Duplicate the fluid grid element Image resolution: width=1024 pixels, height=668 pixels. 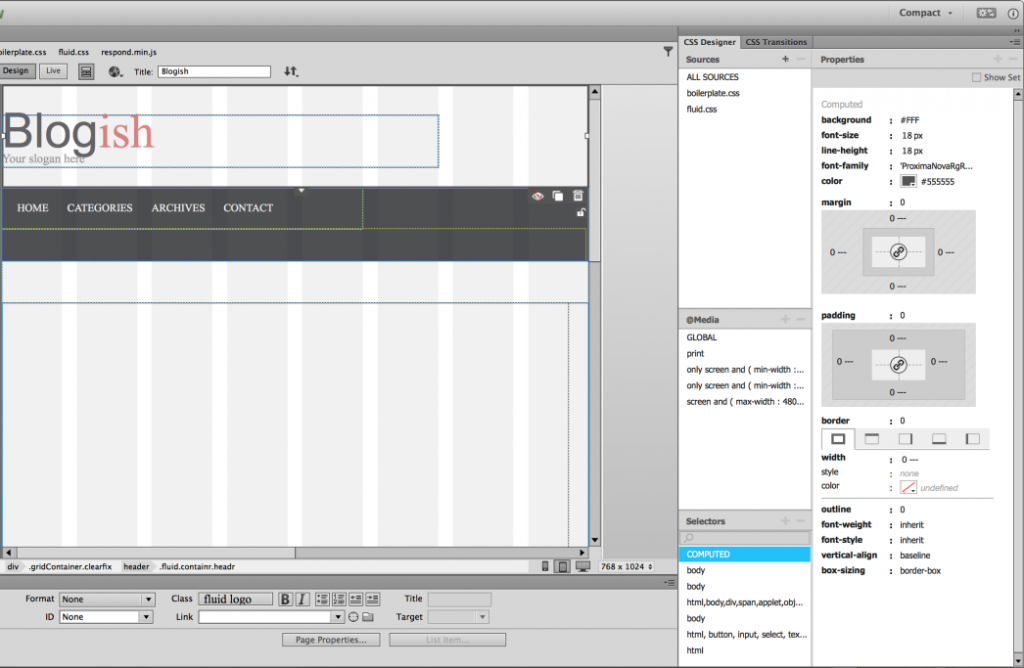[557, 196]
